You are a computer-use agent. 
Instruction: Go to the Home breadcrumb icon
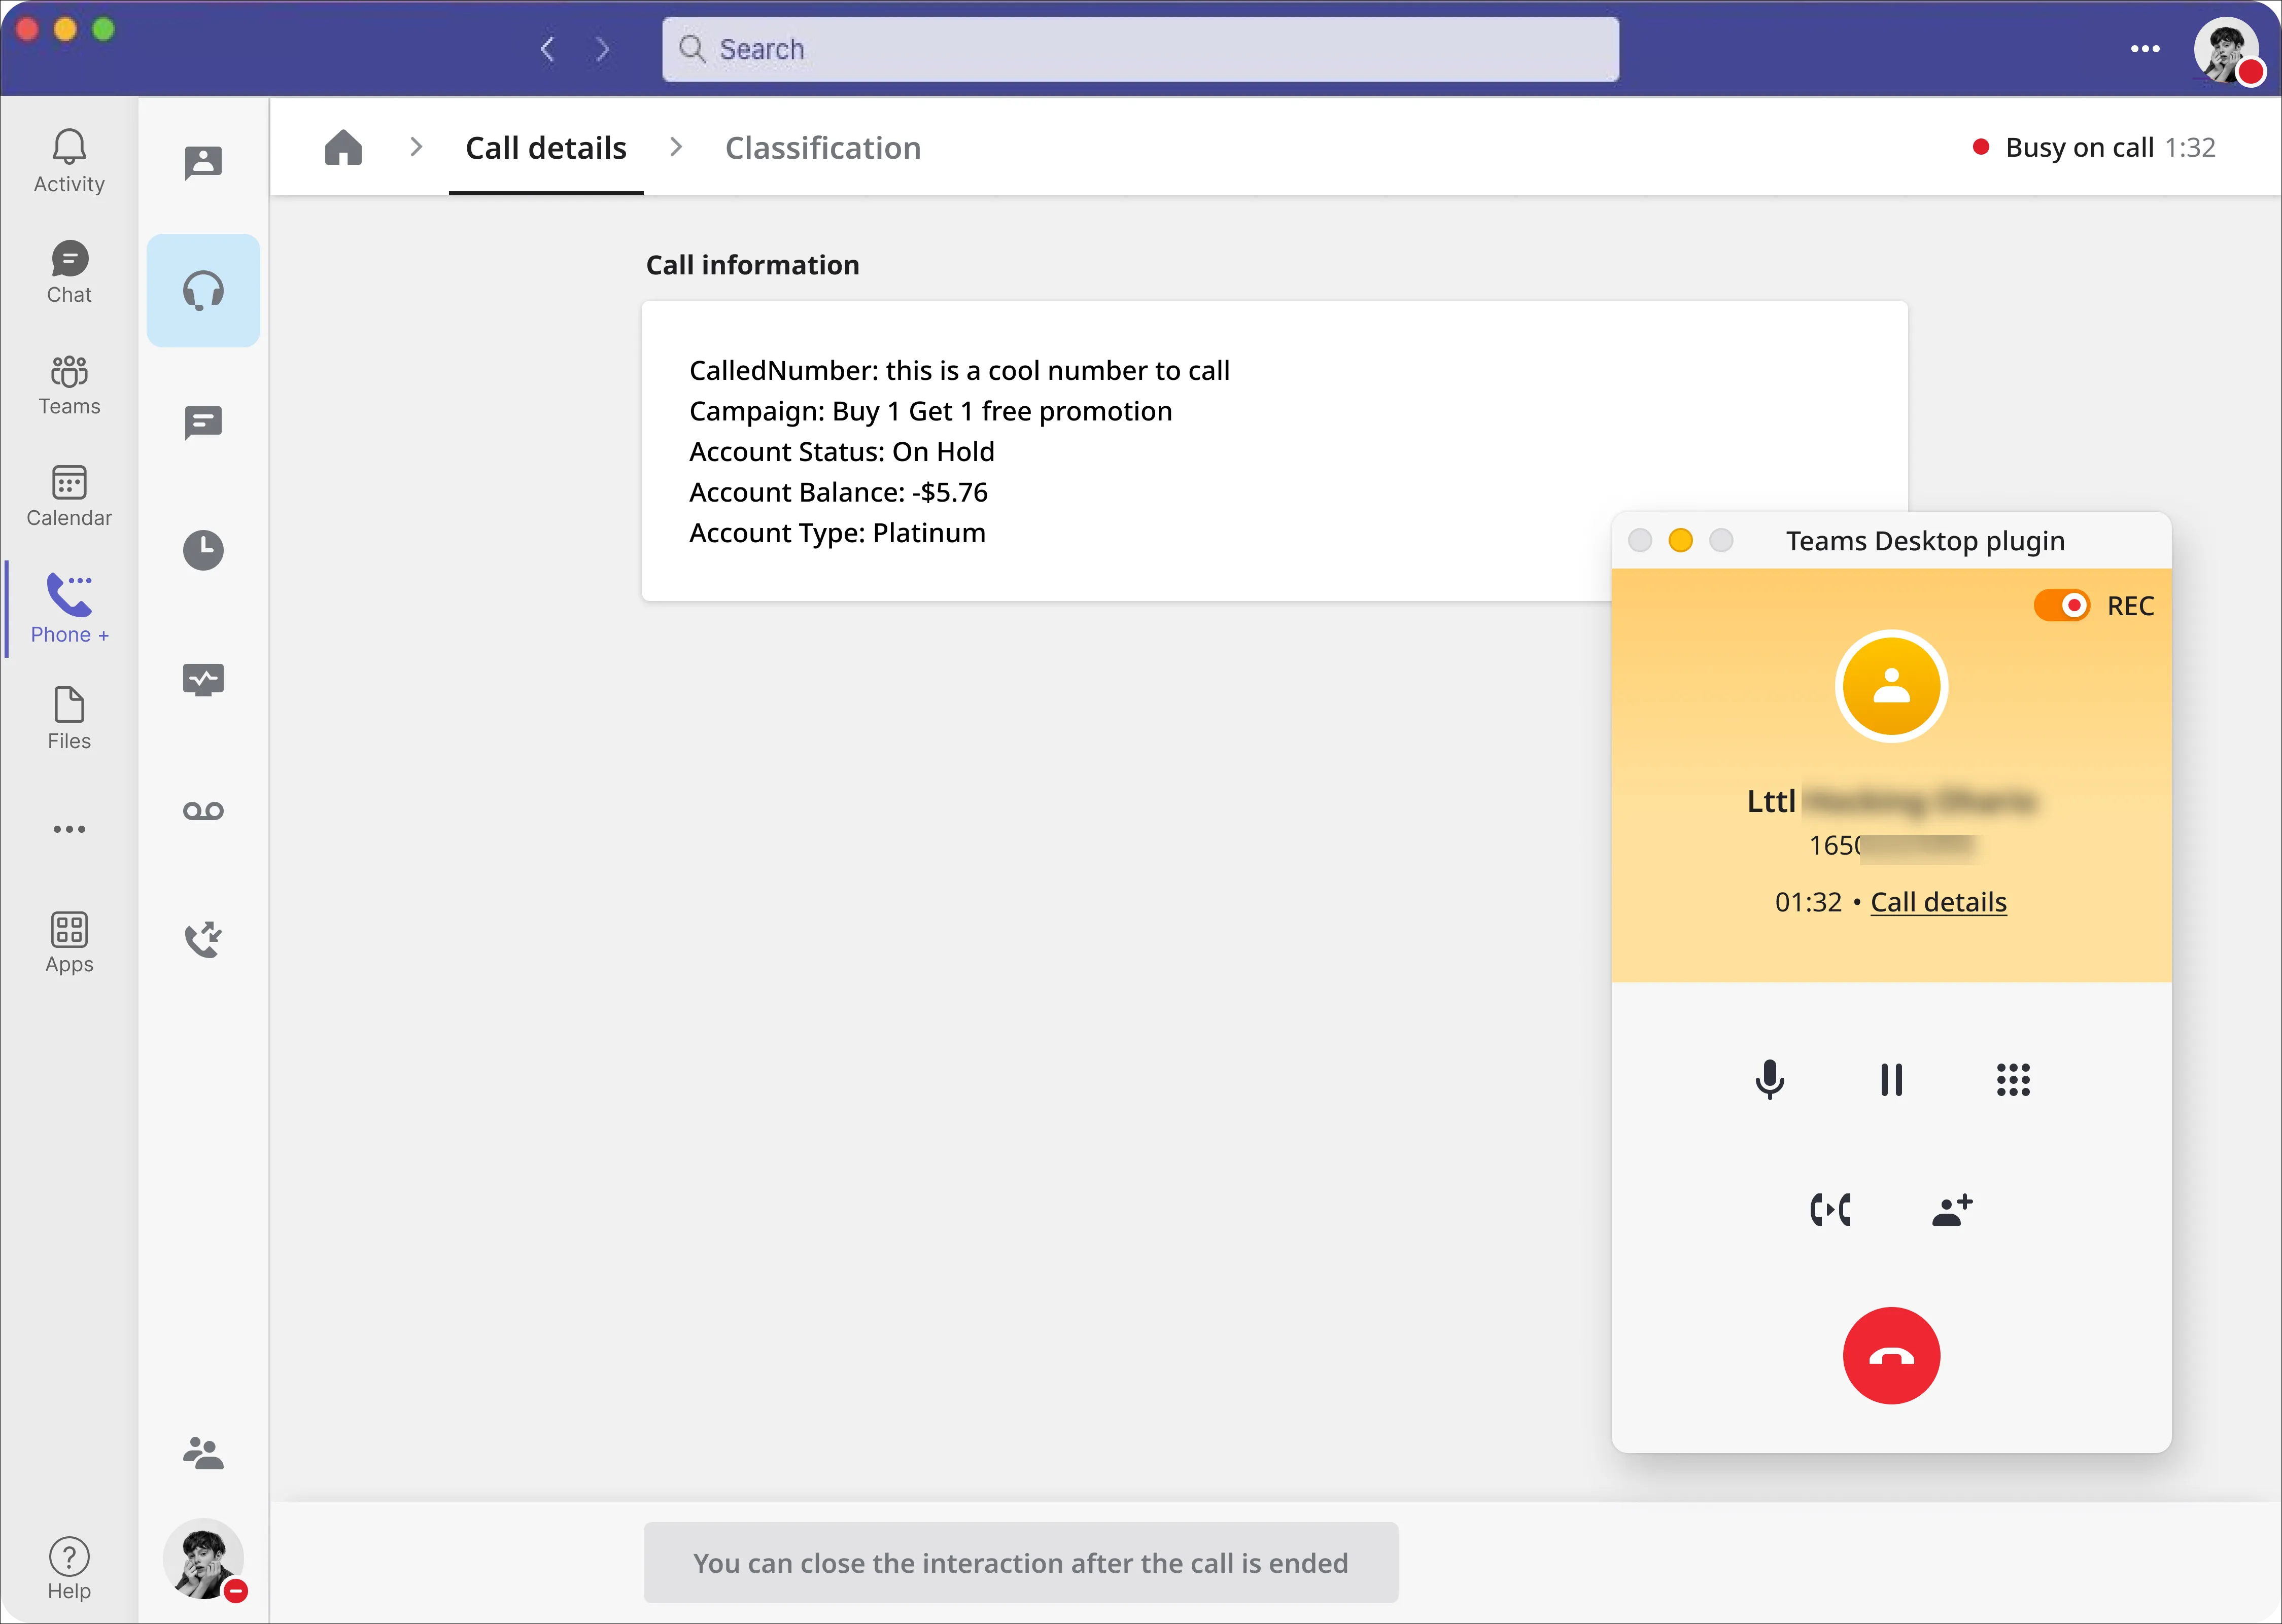coord(343,147)
